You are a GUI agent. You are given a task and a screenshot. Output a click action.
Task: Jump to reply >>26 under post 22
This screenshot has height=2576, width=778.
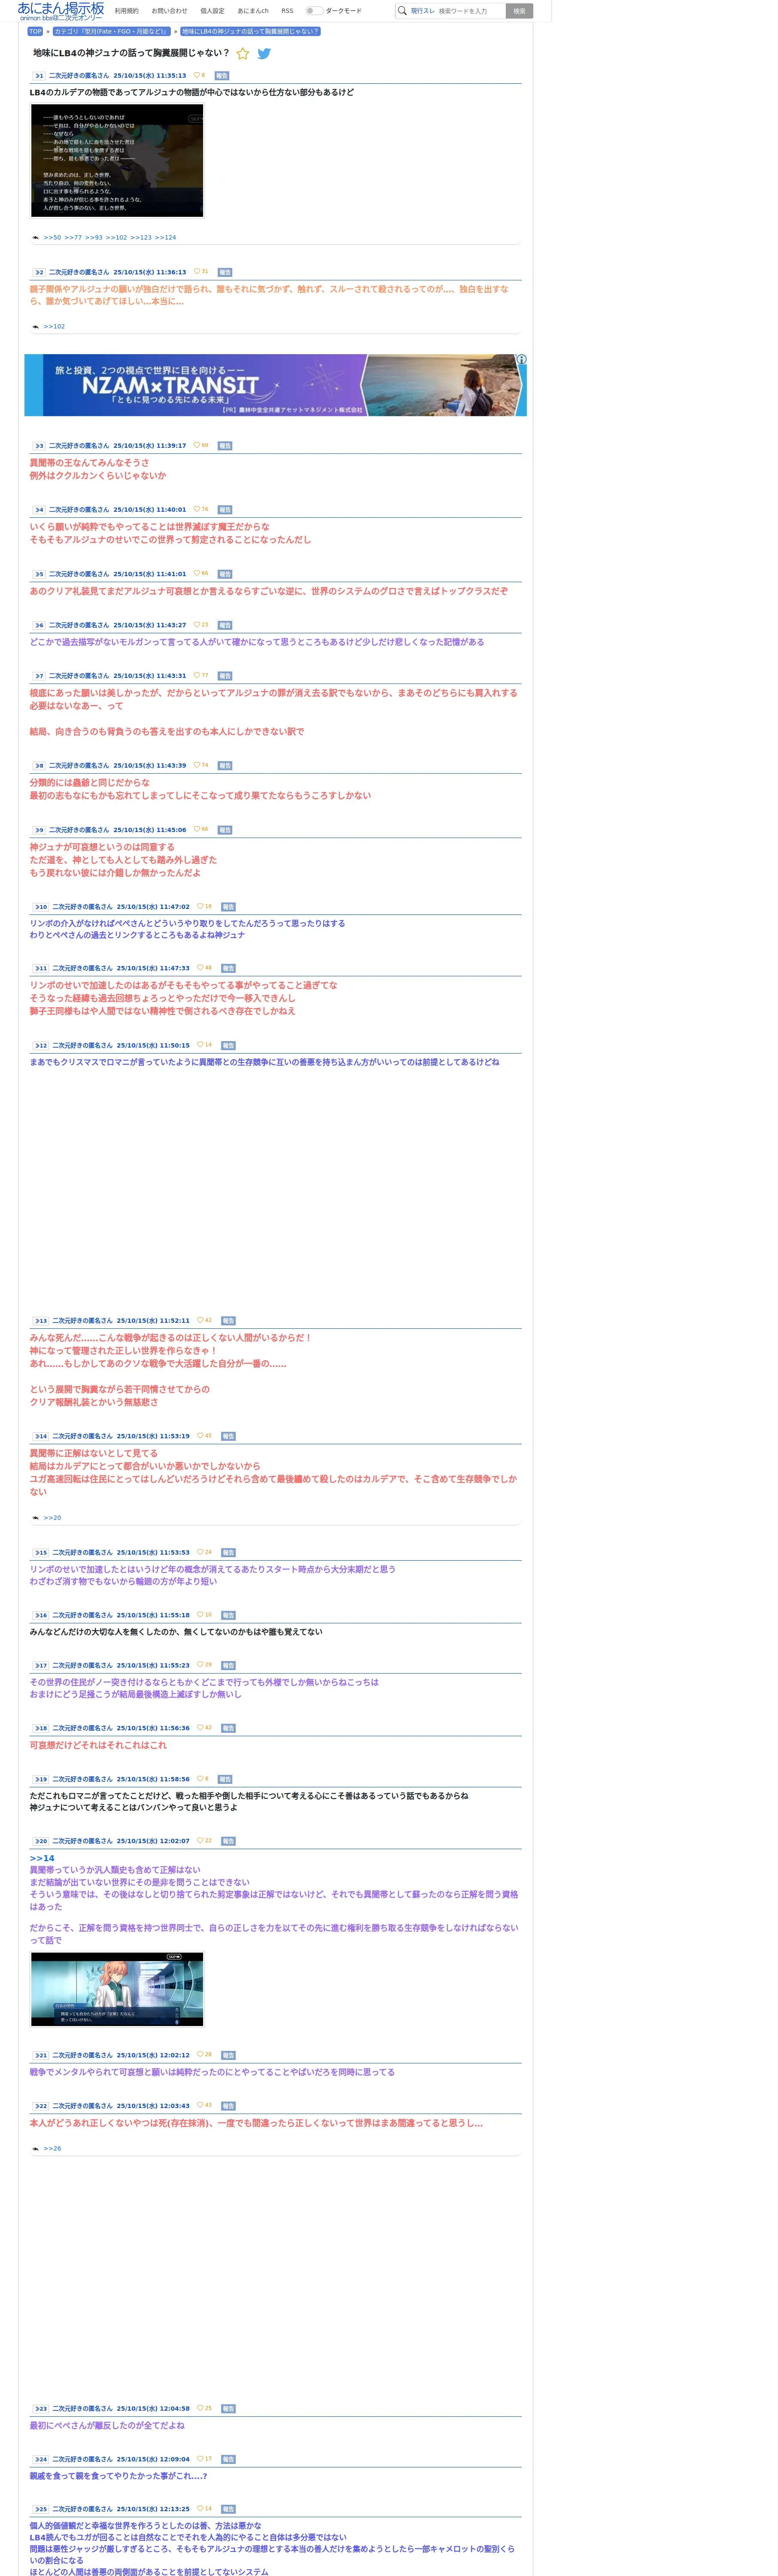(52, 2148)
